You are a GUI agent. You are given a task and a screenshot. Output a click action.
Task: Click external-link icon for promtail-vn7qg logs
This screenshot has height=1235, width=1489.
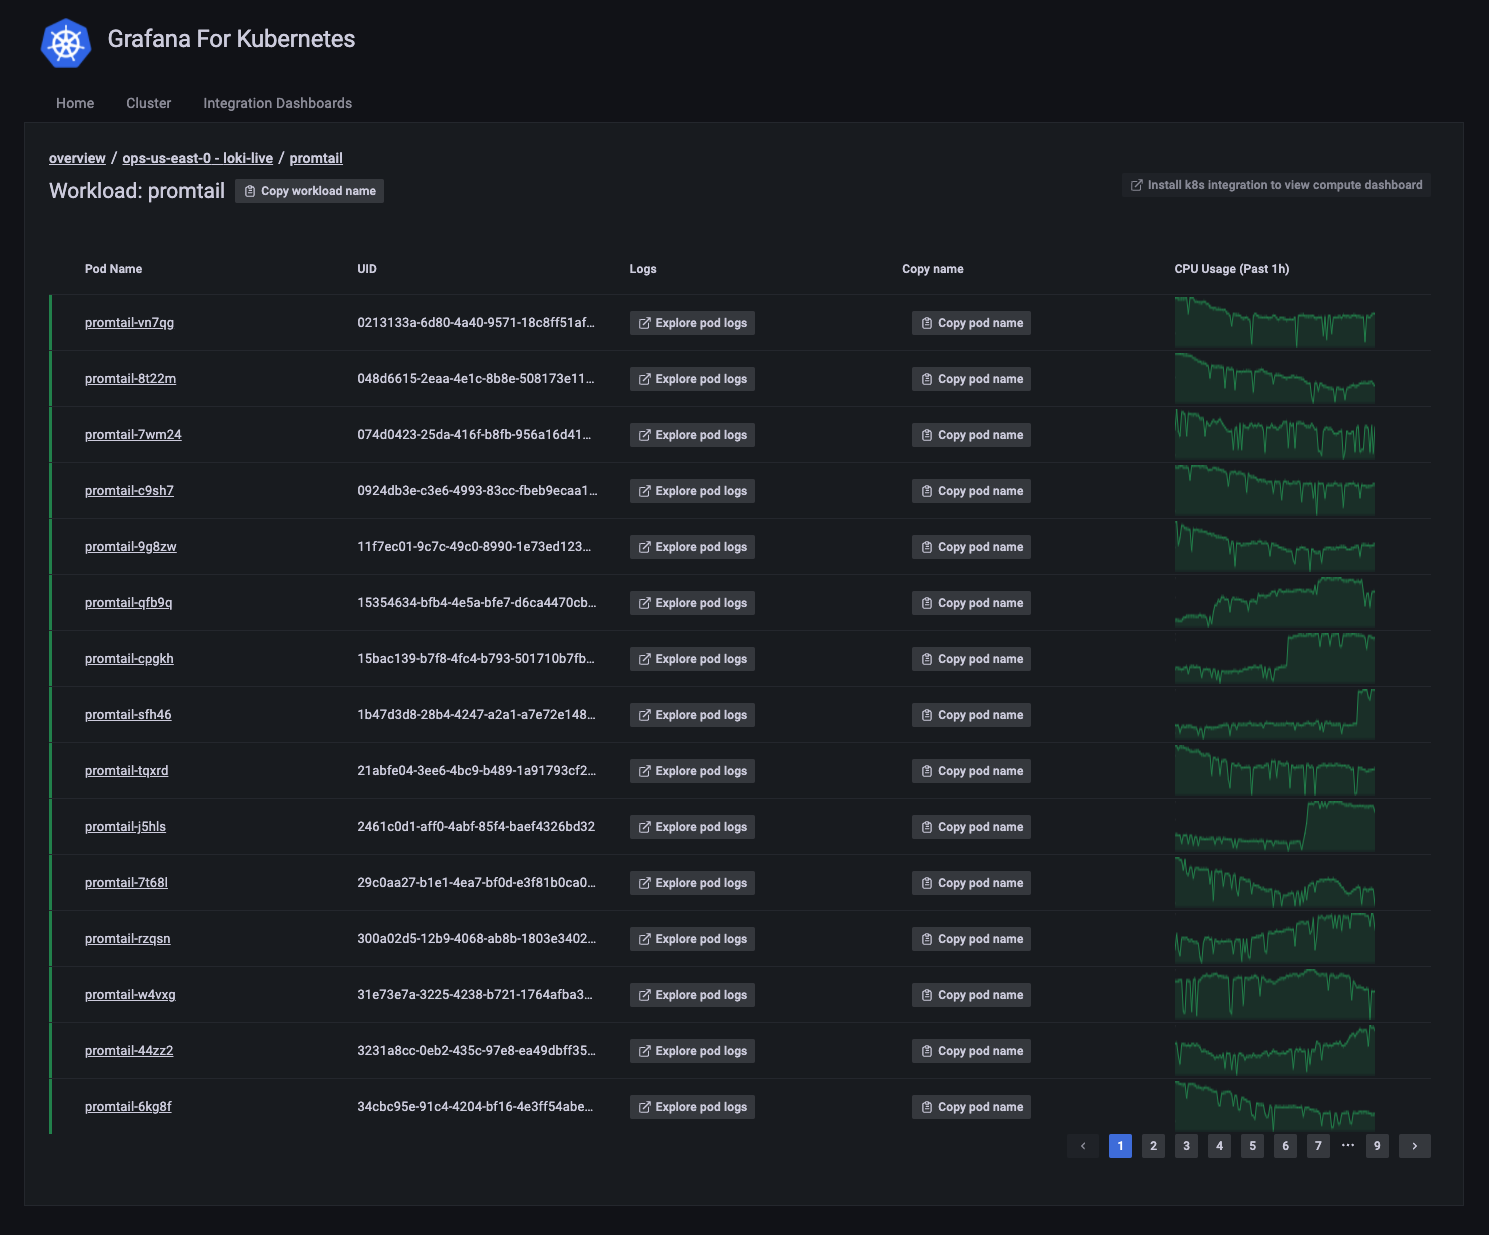coord(645,323)
